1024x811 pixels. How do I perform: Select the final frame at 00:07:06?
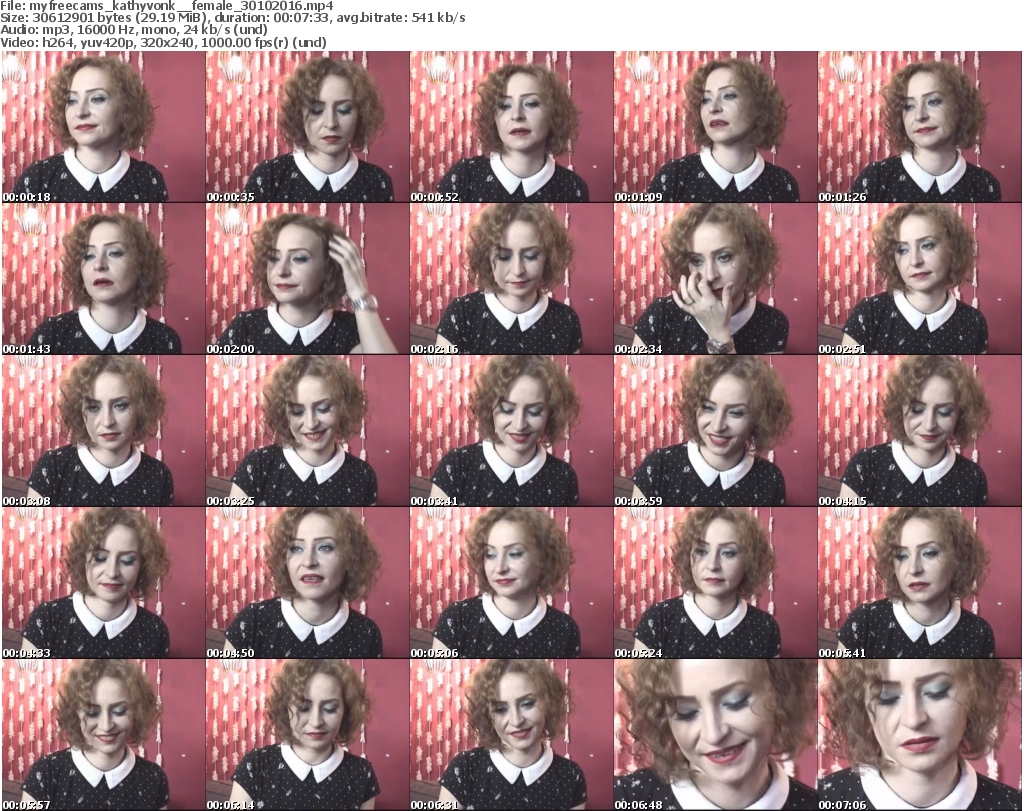[x=919, y=735]
